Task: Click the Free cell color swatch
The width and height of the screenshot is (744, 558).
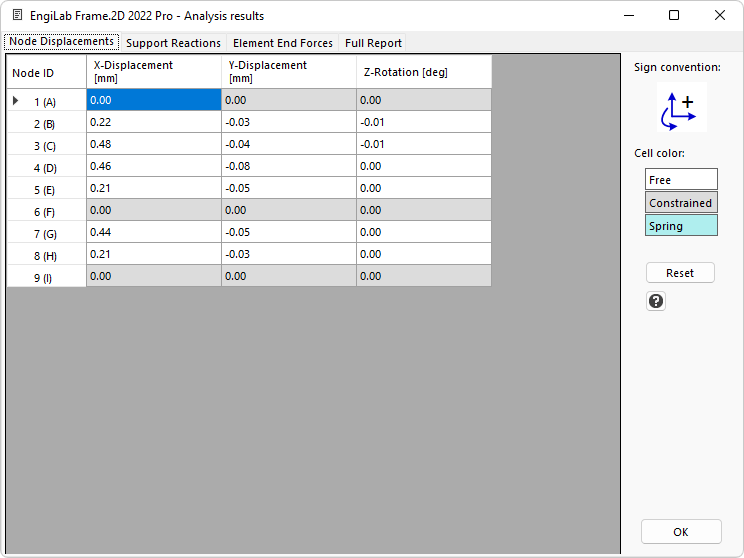Action: tap(680, 180)
